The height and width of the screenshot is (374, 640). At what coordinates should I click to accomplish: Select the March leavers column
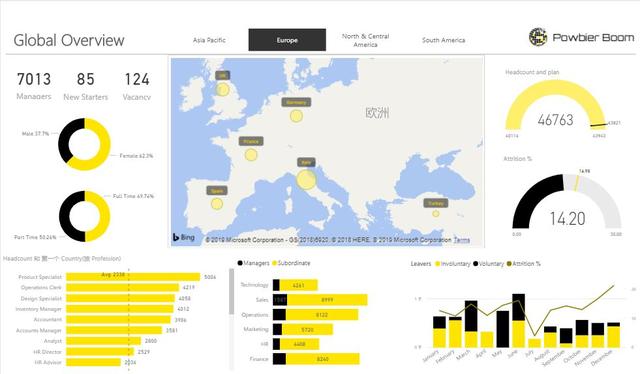point(471,324)
